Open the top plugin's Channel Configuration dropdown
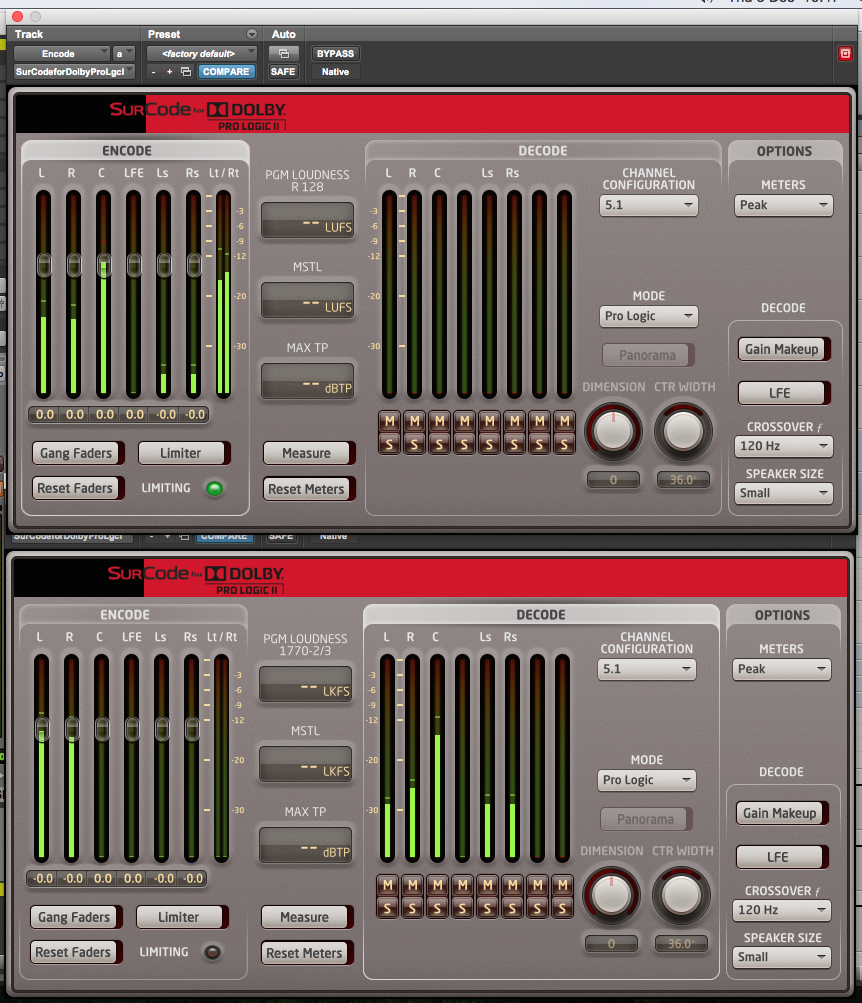This screenshot has height=1003, width=862. (648, 205)
